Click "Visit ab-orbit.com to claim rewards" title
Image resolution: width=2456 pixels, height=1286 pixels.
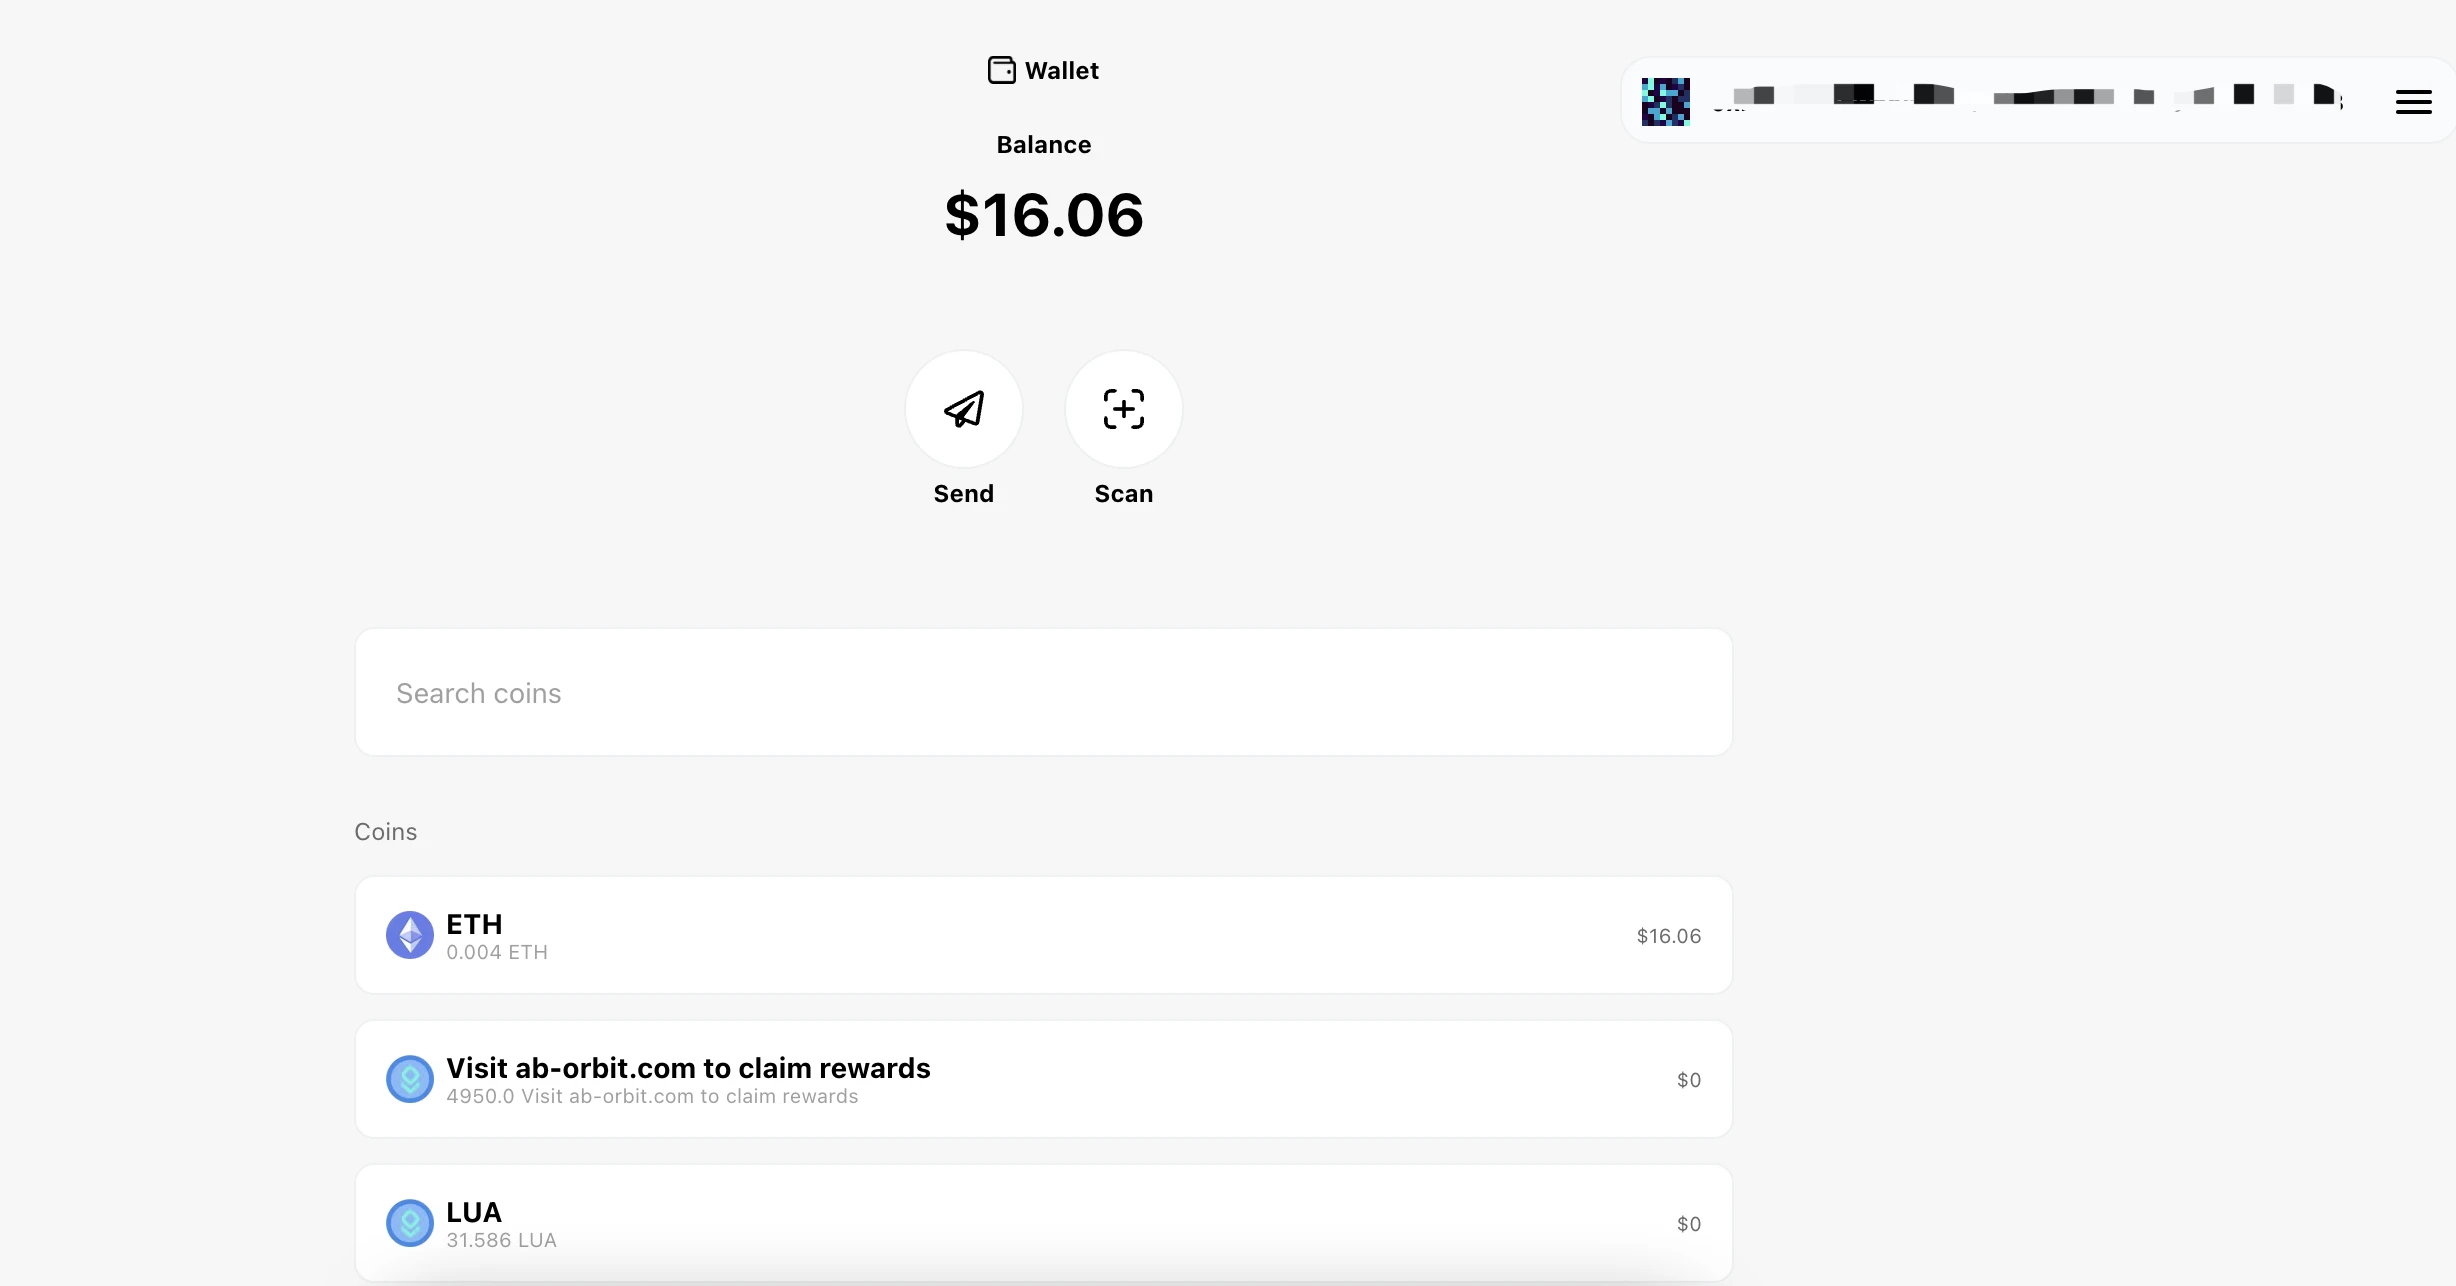(x=688, y=1068)
